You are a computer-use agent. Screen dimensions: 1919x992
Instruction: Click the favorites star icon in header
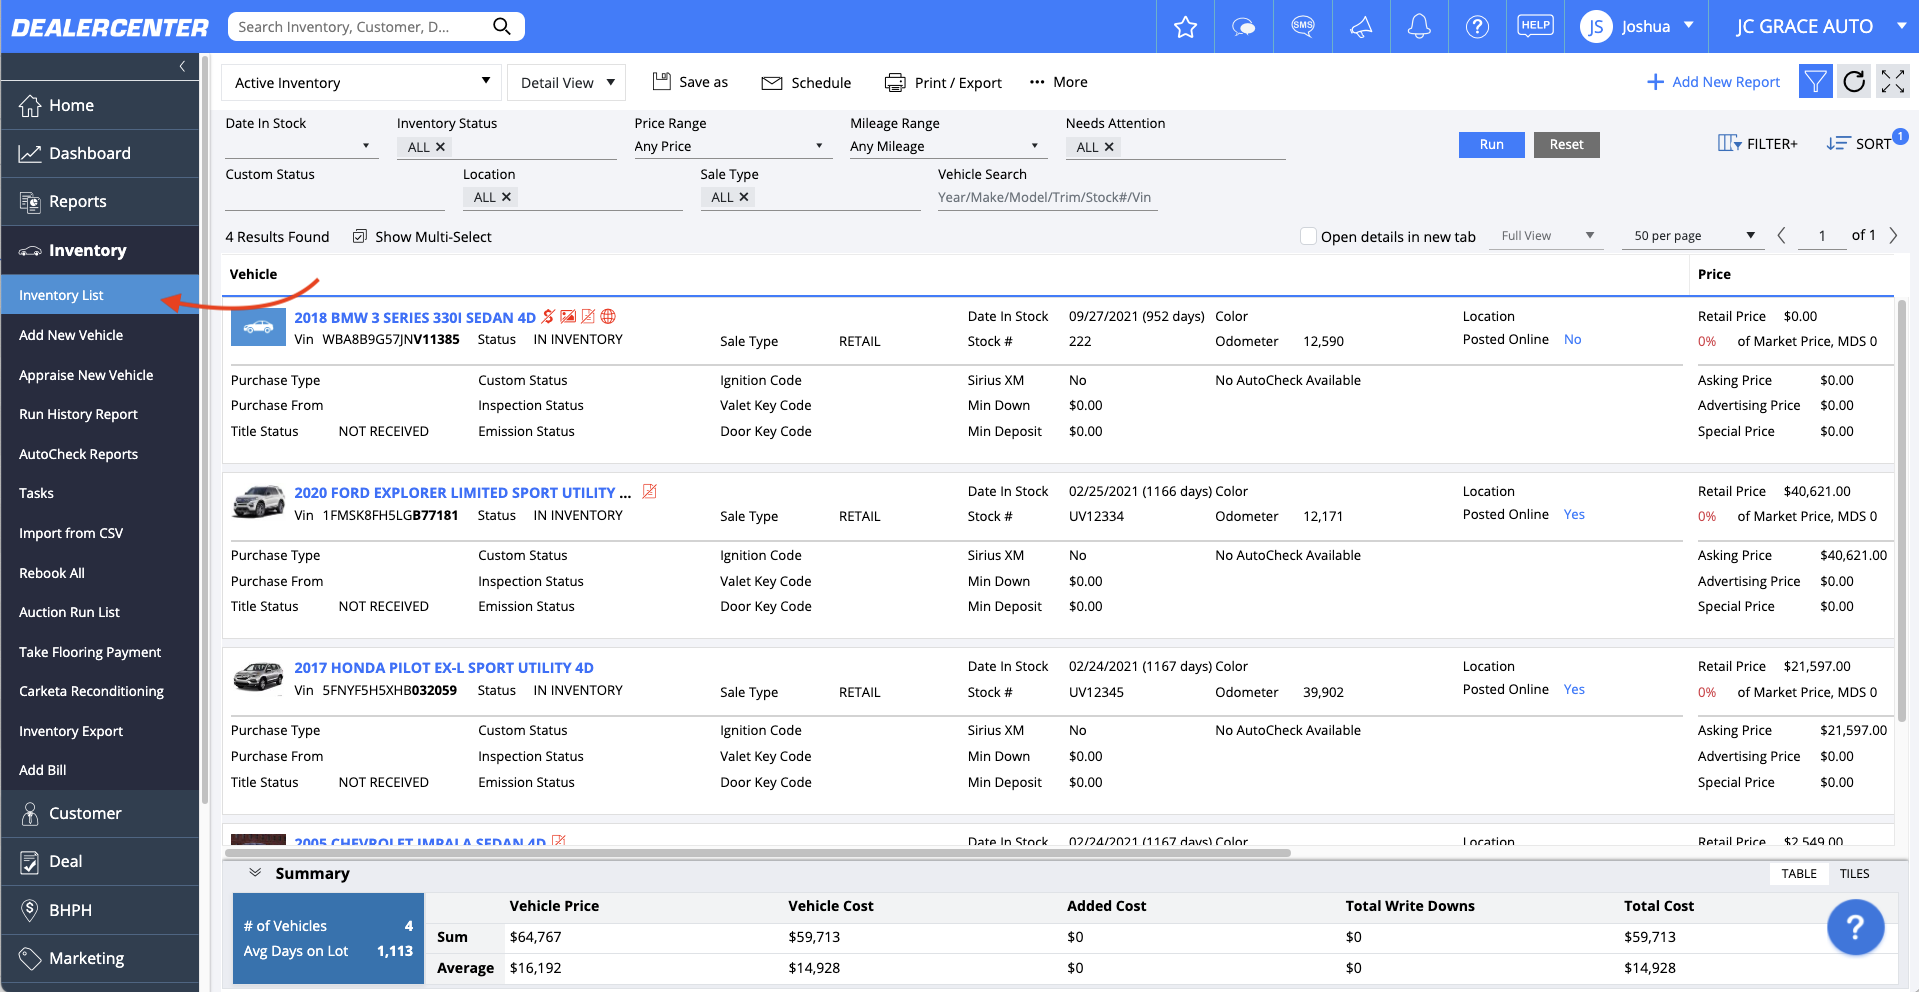[1185, 27]
